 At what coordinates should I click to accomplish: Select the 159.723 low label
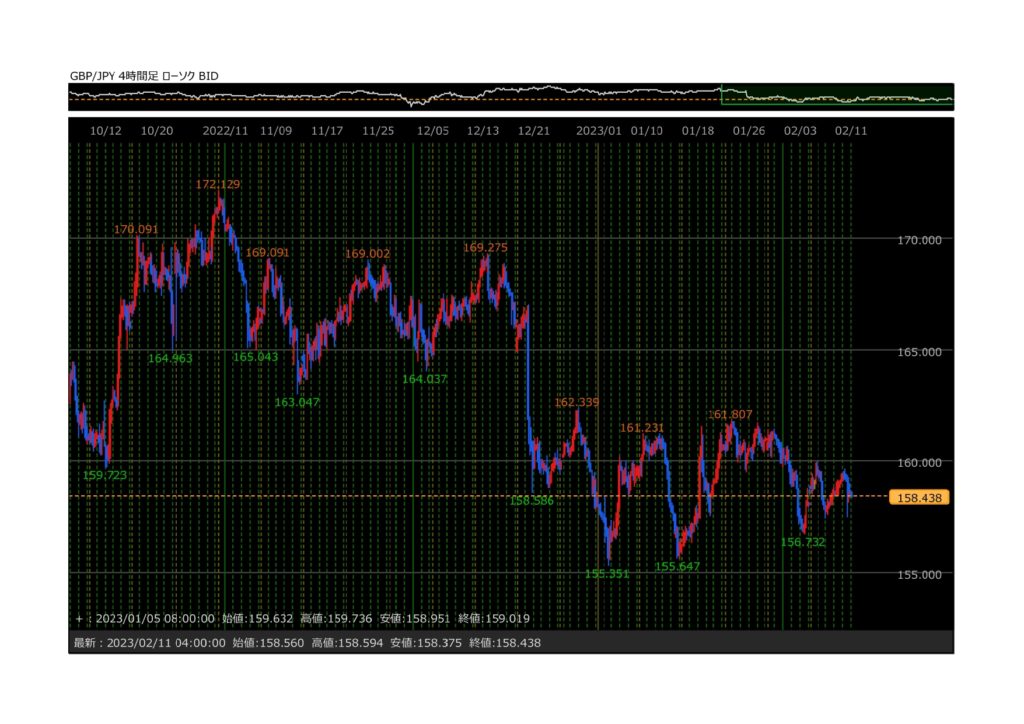[x=105, y=475]
